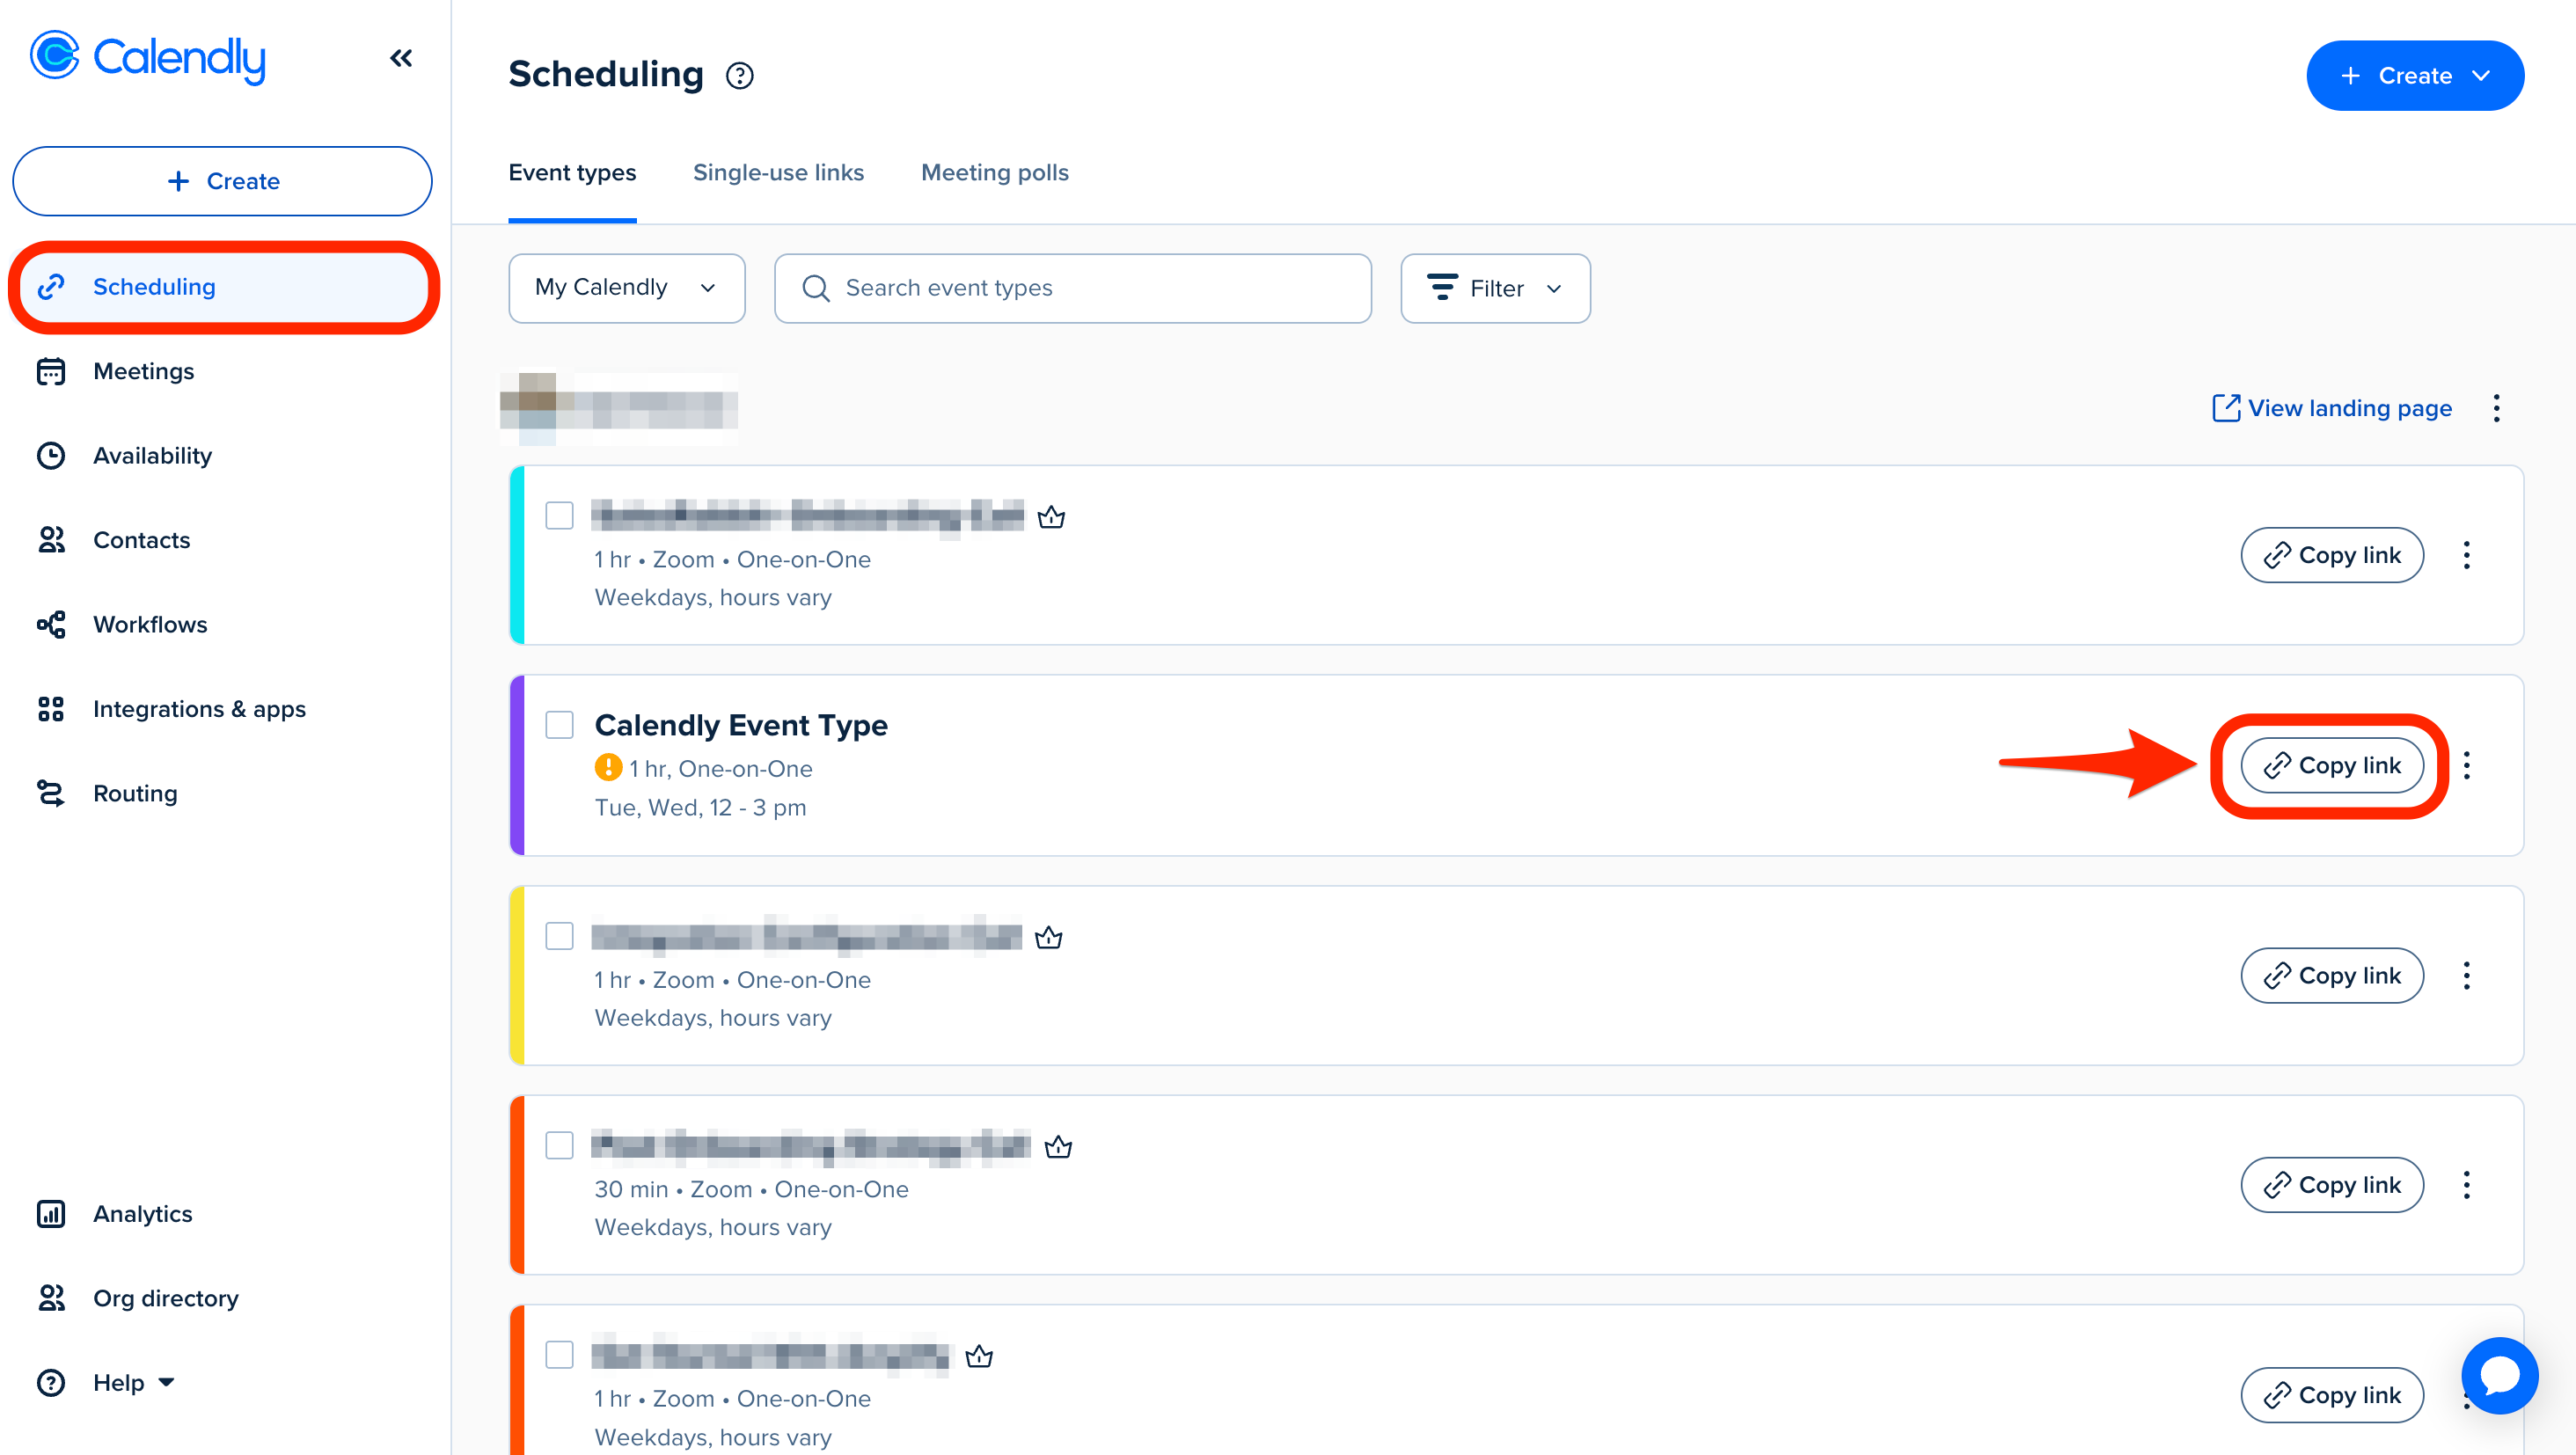Open the Routing section
2576x1455 pixels.
tap(135, 792)
